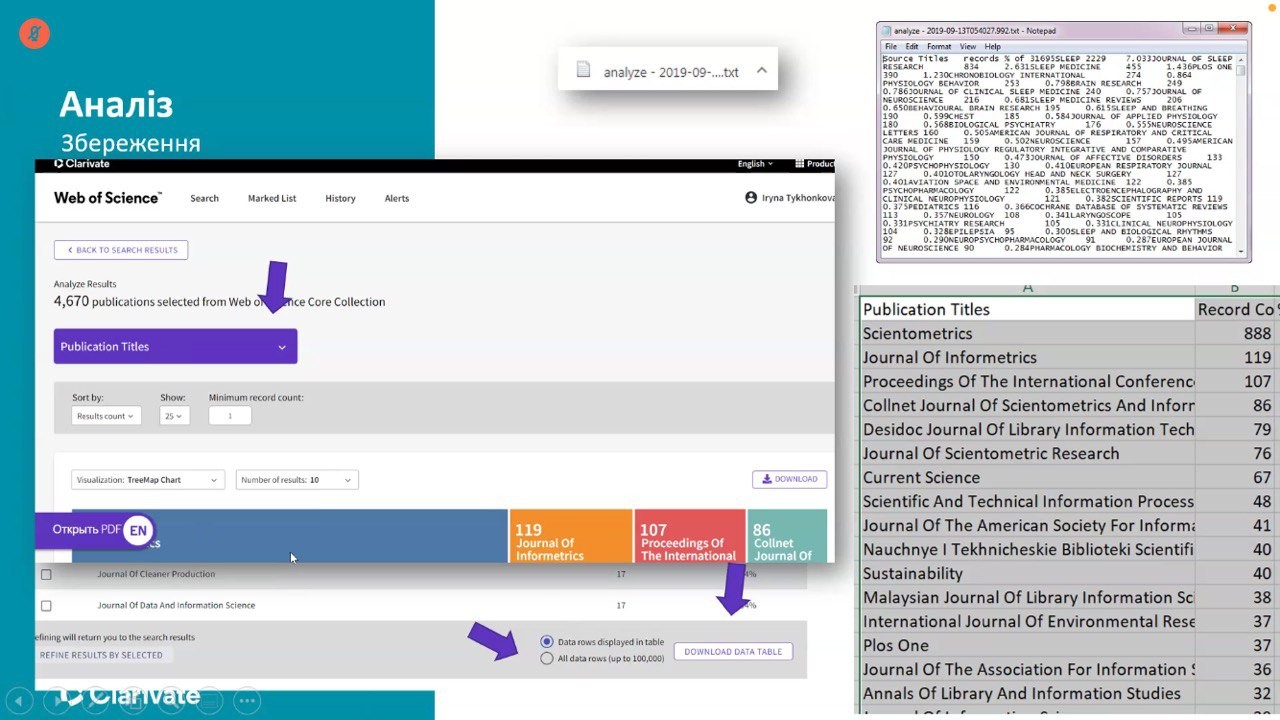Open View menu in Notepad
This screenshot has height=720, width=1280.
tap(968, 47)
